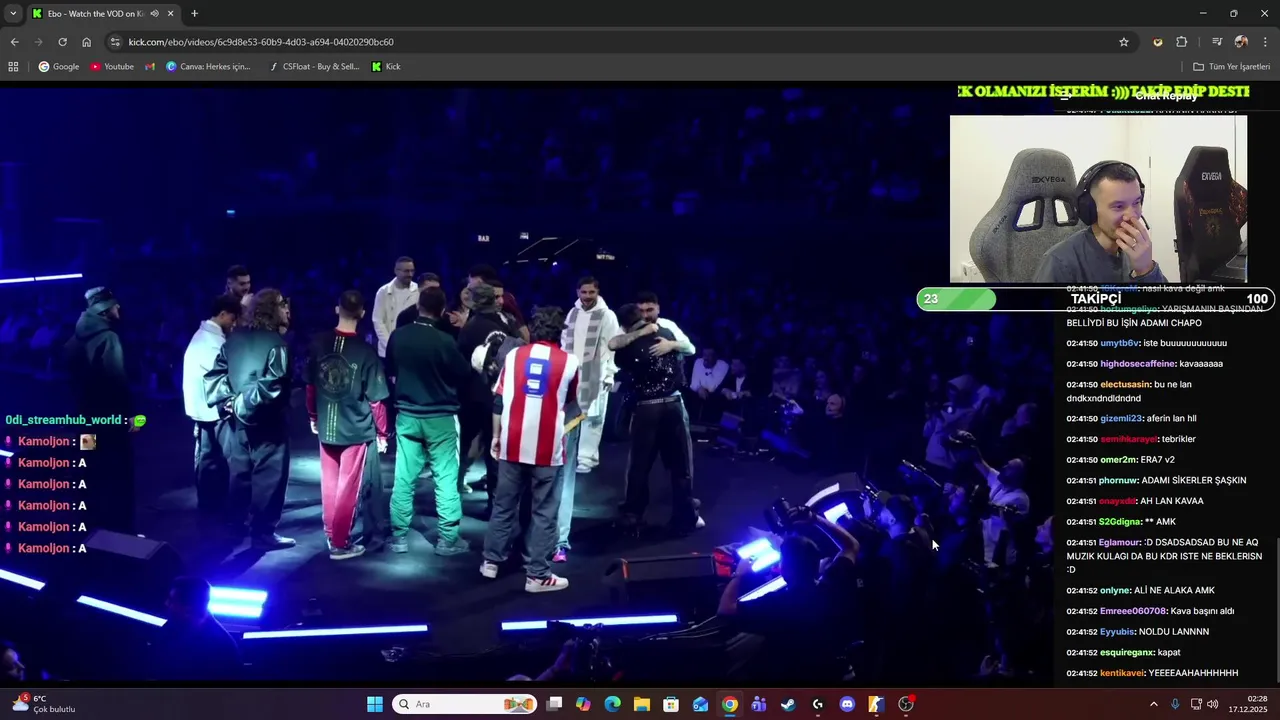Open the Chrome three-dot menu
This screenshot has height=720, width=1280.
tap(1266, 42)
